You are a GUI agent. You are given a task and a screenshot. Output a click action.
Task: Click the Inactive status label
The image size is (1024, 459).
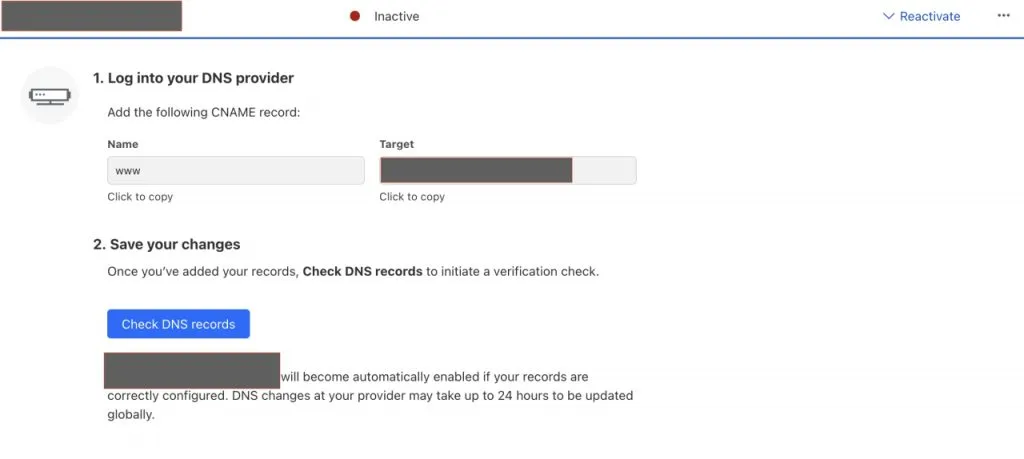point(397,16)
